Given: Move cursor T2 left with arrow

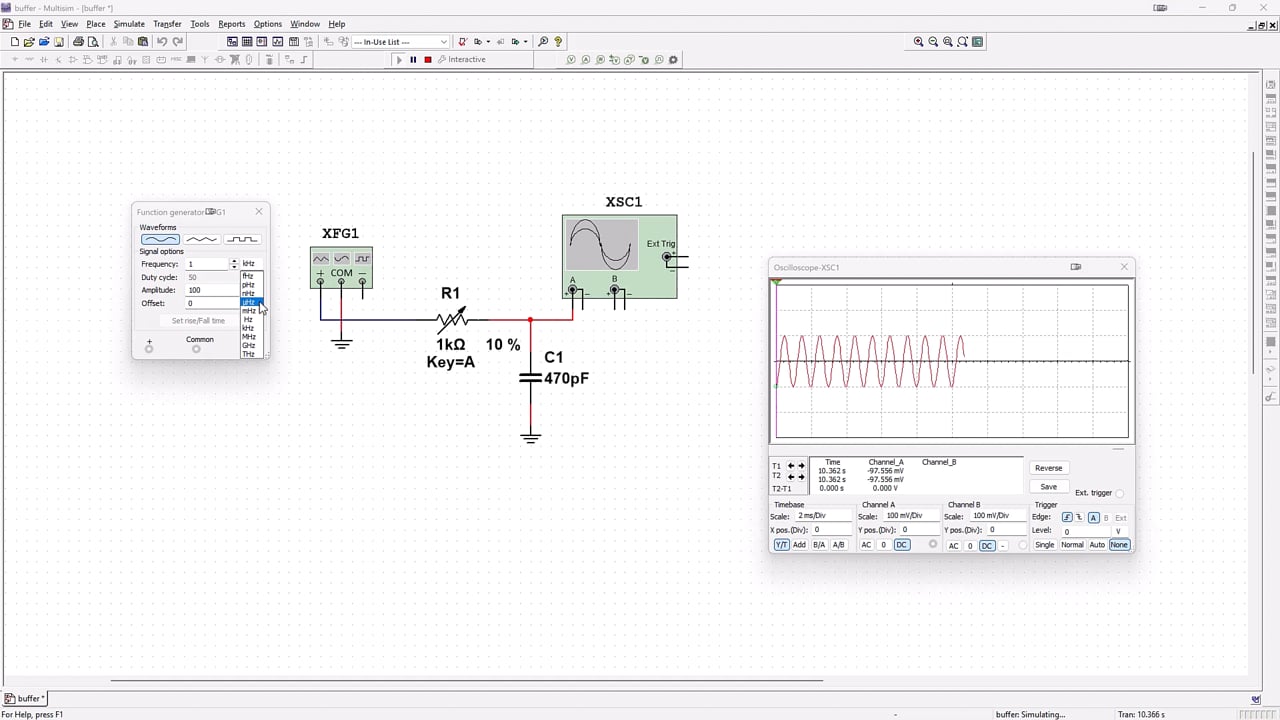Looking at the screenshot, I should click(791, 477).
